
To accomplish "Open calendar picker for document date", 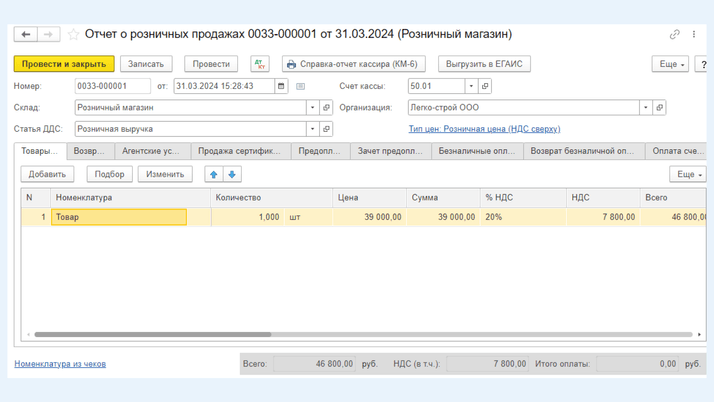I will [281, 86].
